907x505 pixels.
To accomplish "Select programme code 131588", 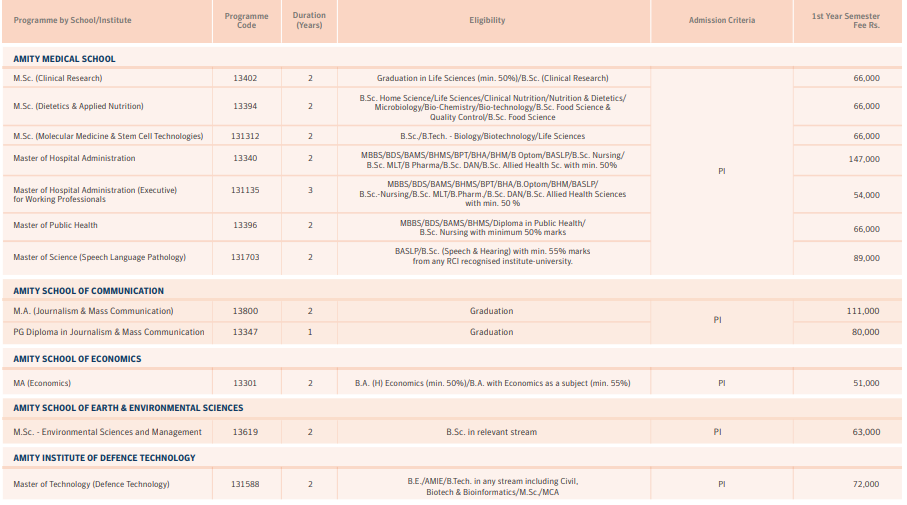I will (245, 485).
